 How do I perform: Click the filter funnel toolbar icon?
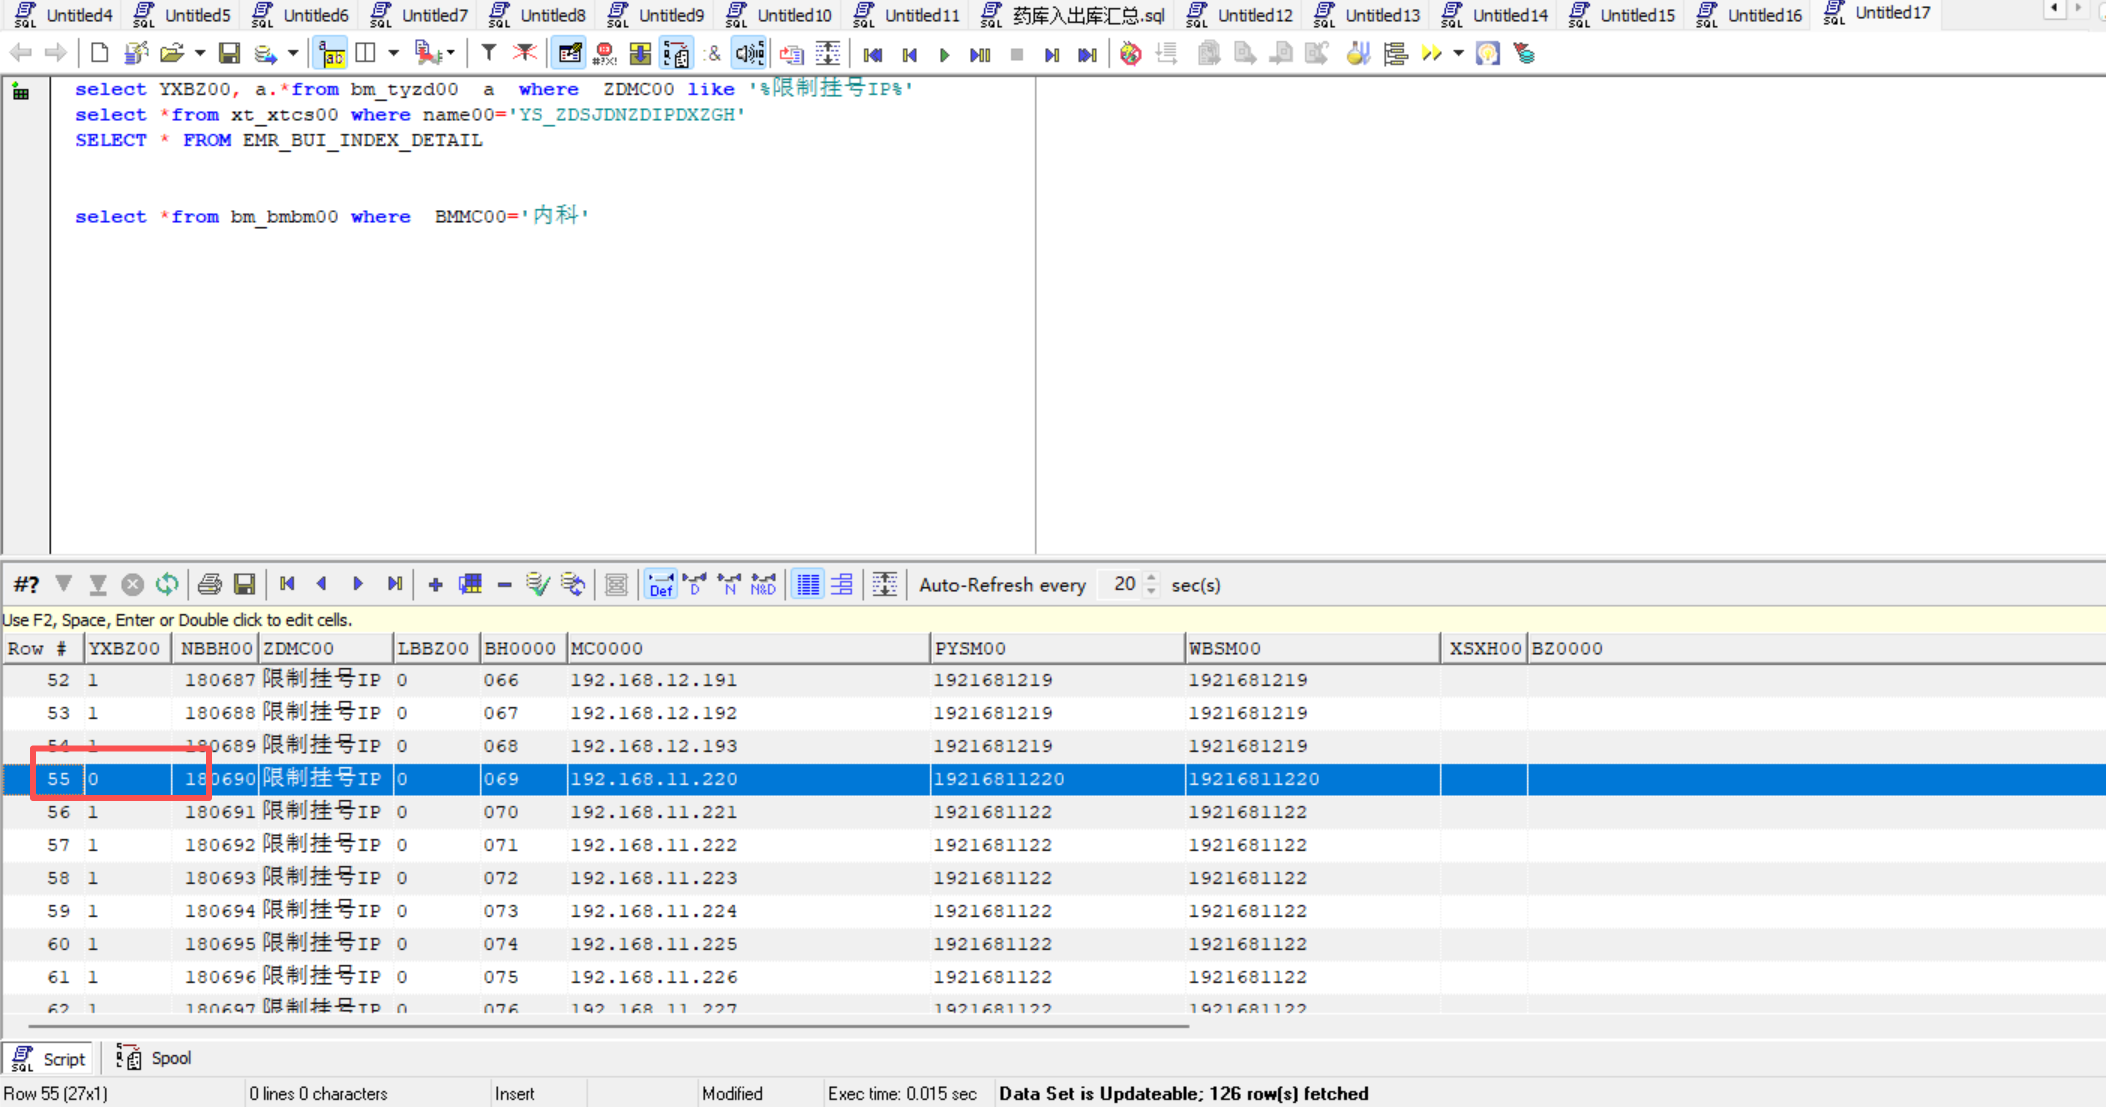[x=488, y=53]
